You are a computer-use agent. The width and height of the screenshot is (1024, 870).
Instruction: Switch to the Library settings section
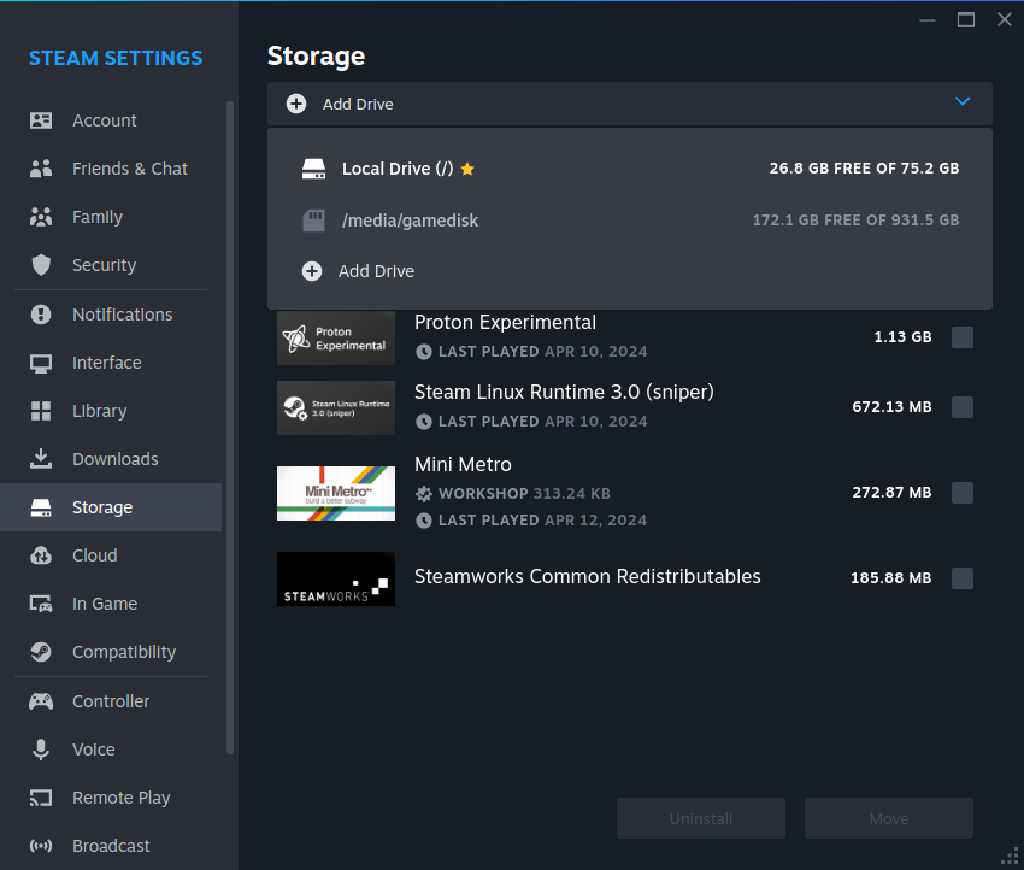pos(99,411)
